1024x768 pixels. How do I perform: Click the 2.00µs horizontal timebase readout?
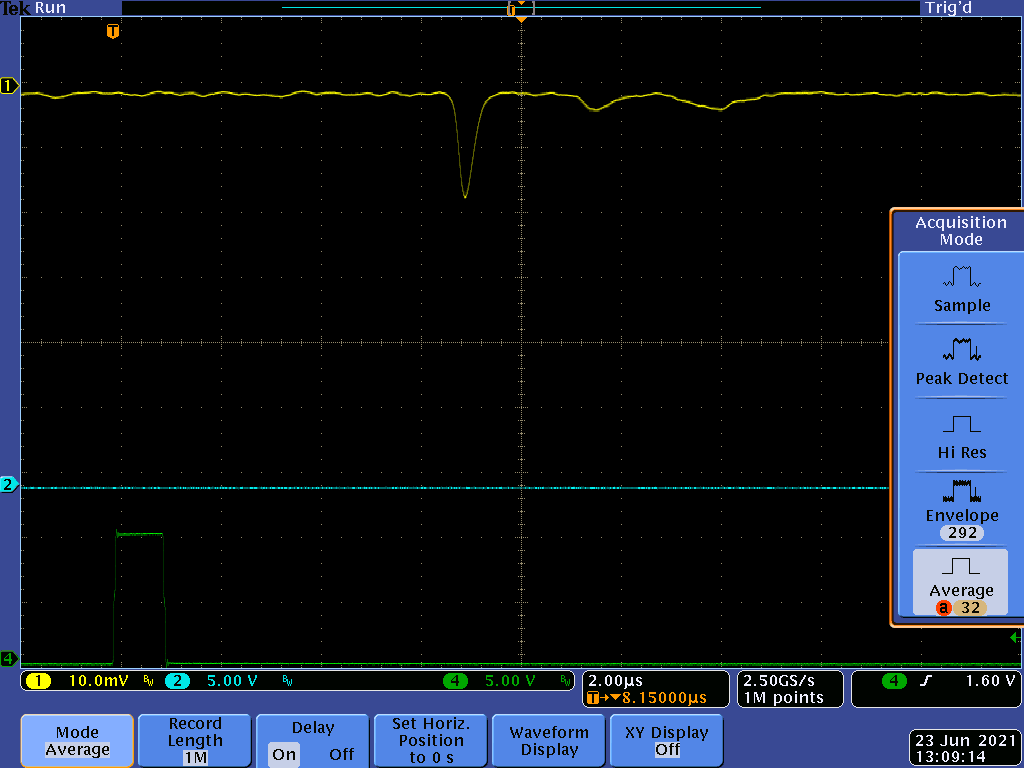[616, 681]
